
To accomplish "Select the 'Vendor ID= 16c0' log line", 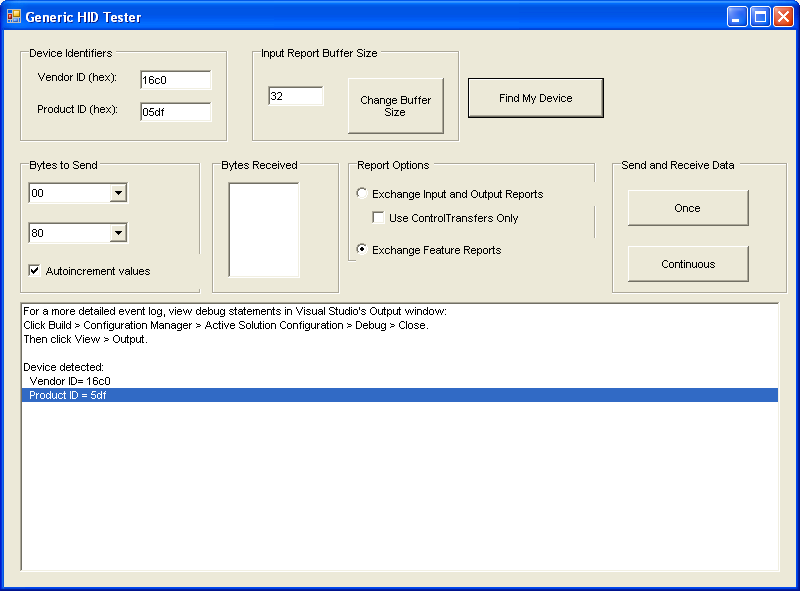I will point(399,381).
